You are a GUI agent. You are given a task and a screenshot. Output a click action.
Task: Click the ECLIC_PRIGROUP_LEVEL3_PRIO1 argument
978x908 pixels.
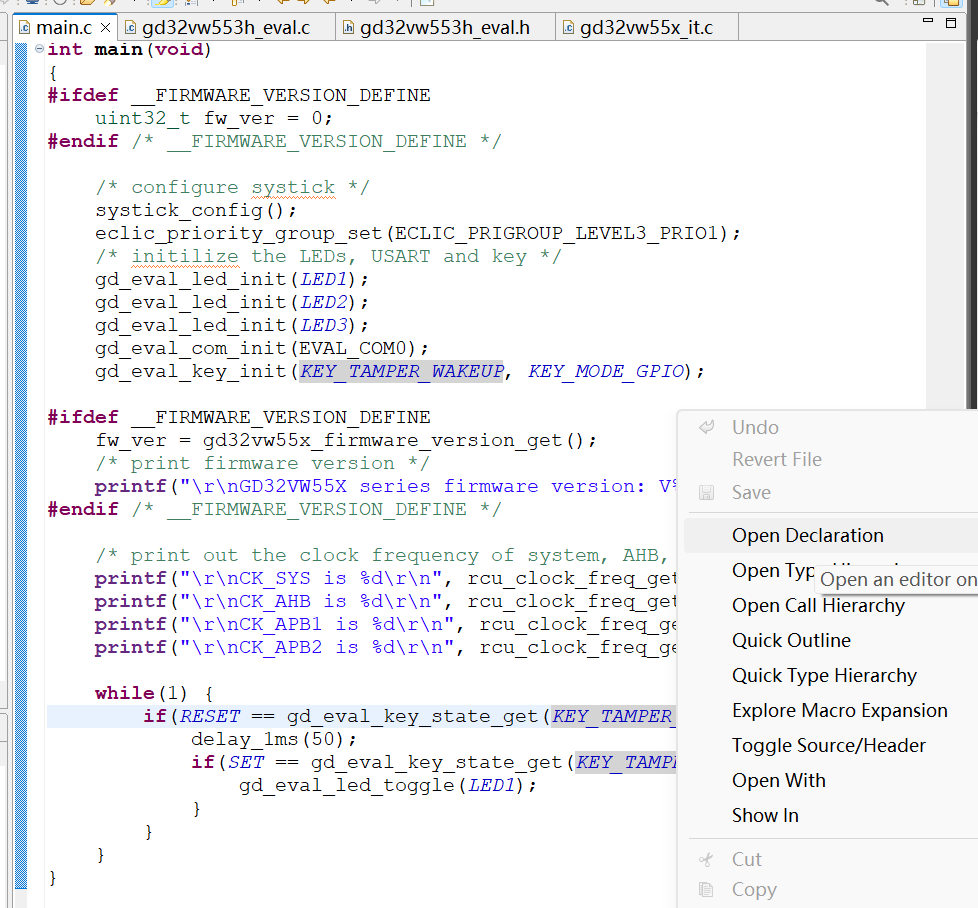tap(557, 233)
